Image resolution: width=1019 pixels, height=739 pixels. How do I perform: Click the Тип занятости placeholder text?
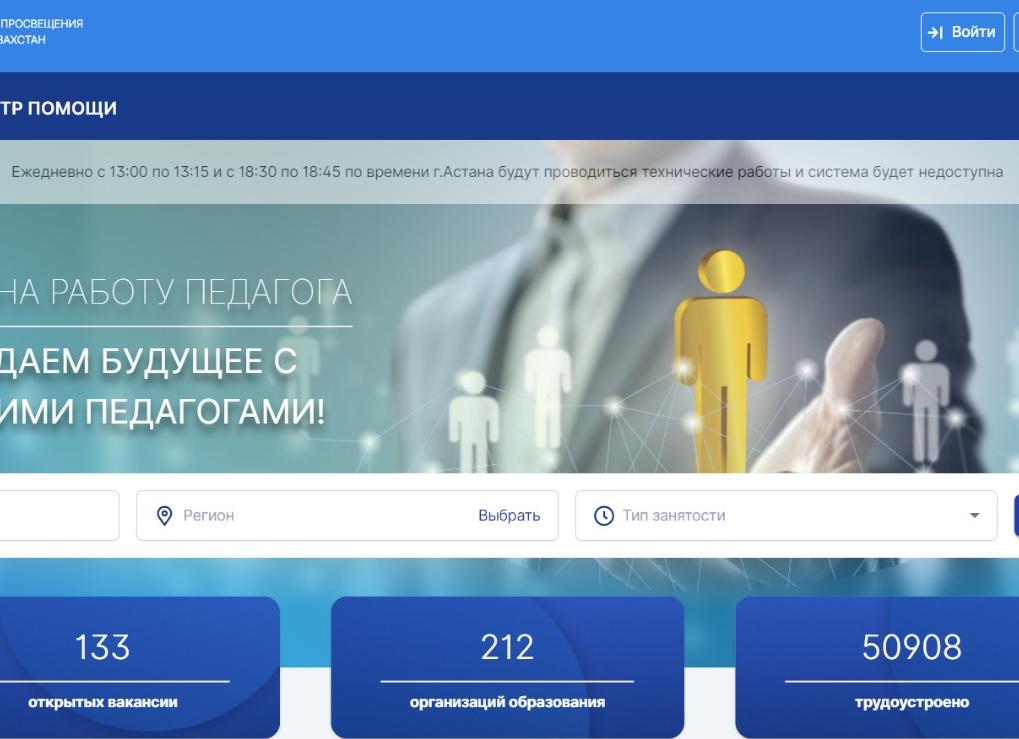[x=673, y=515]
